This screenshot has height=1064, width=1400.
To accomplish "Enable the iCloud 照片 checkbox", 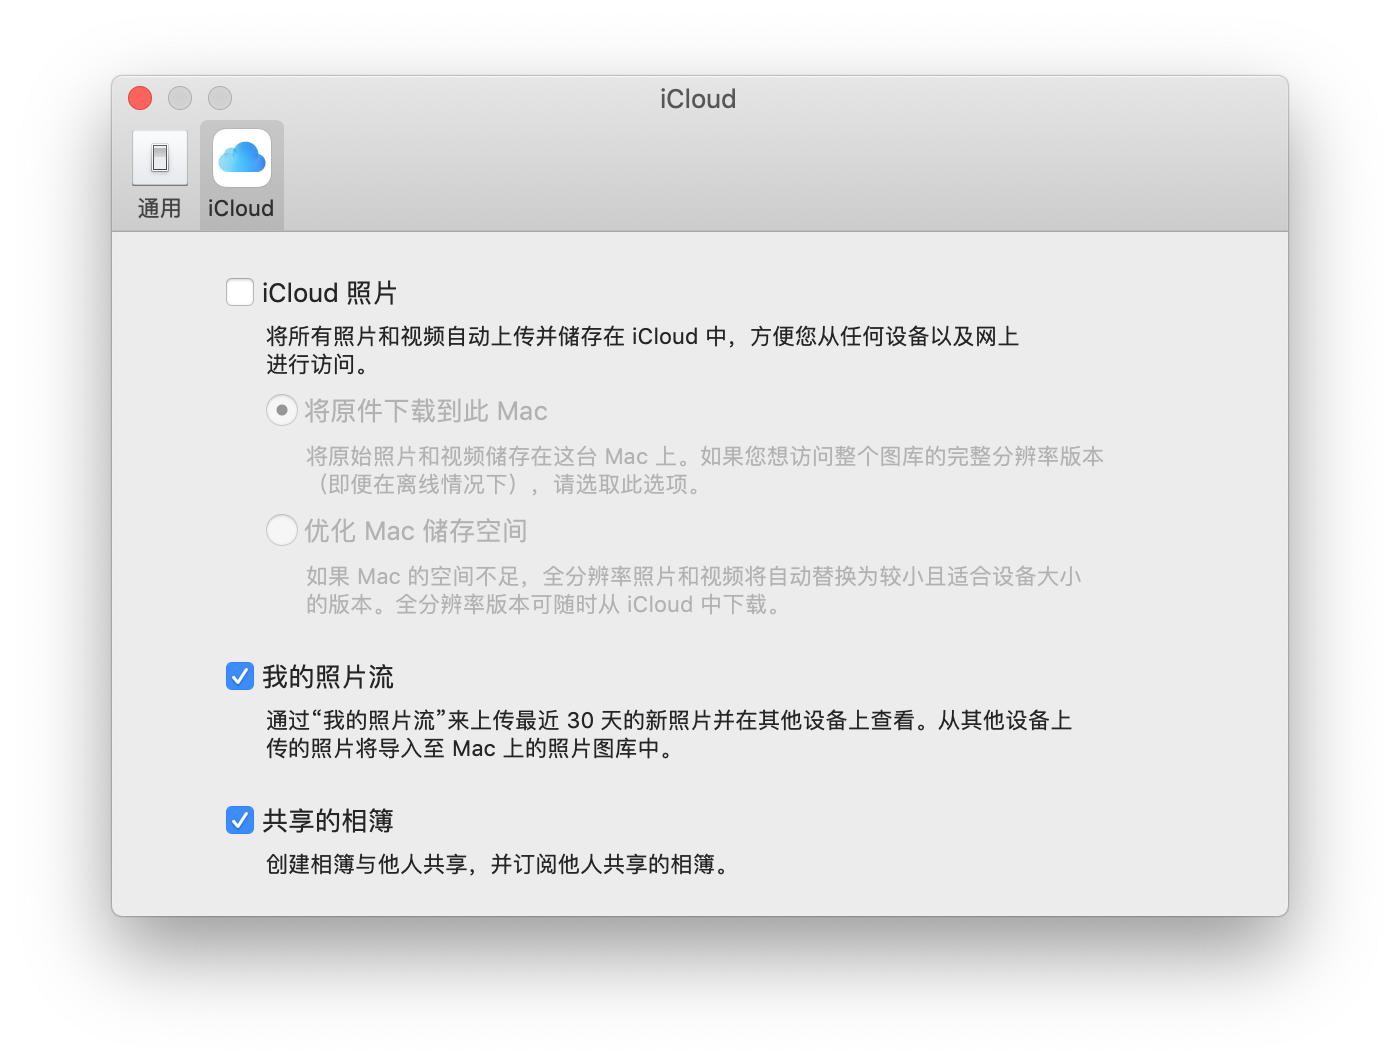I will 240,292.
